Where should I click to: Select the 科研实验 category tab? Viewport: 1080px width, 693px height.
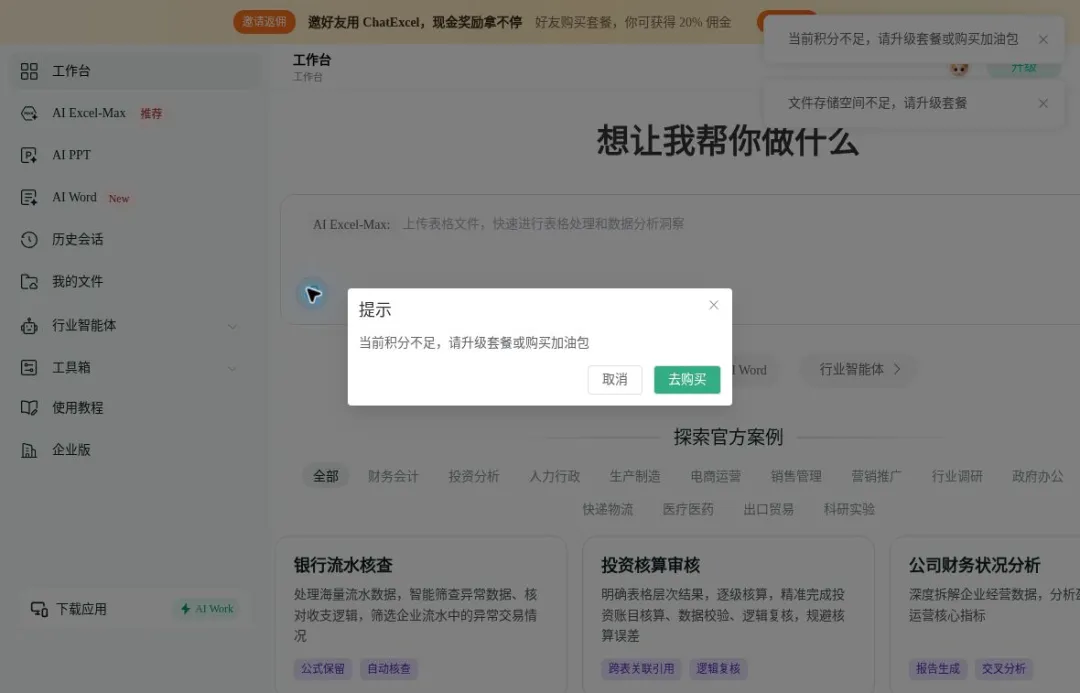(x=849, y=509)
